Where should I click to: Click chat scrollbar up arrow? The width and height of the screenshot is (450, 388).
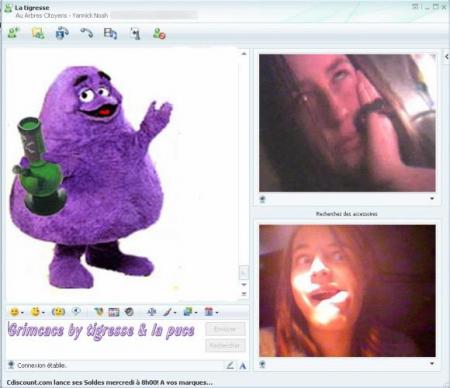point(244,54)
